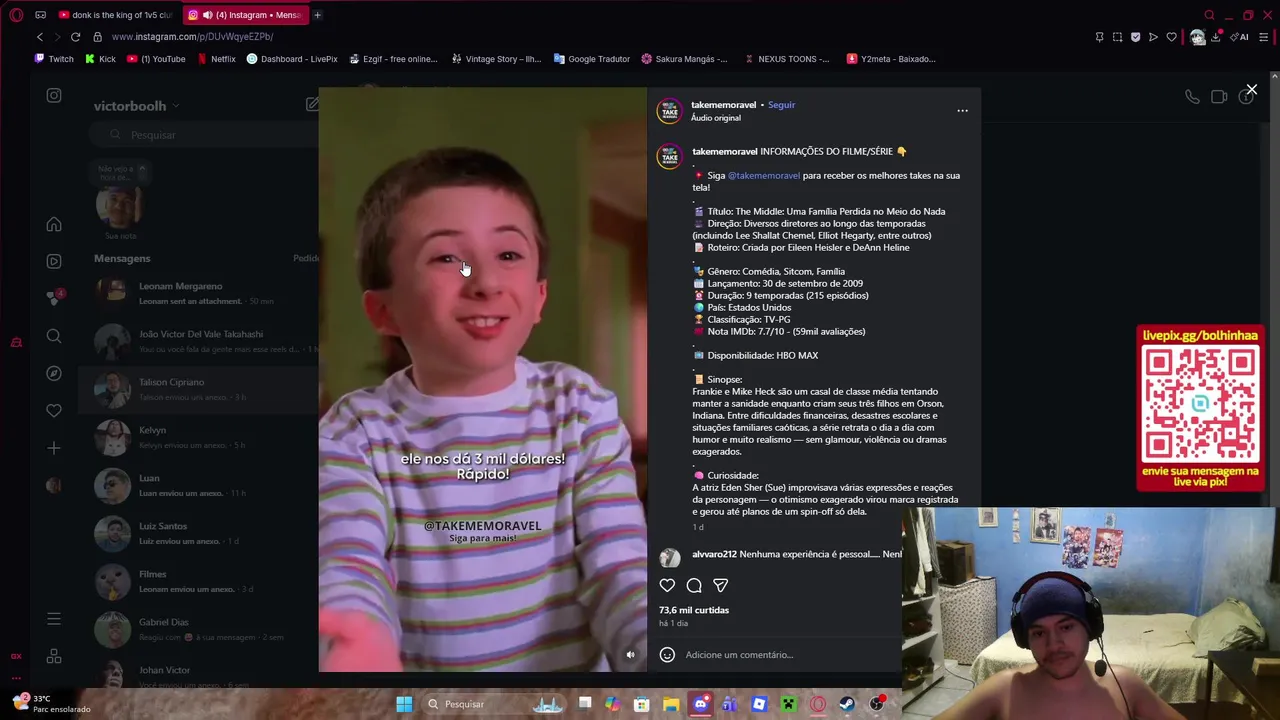Click @takememoravel mention in caption

(x=764, y=176)
